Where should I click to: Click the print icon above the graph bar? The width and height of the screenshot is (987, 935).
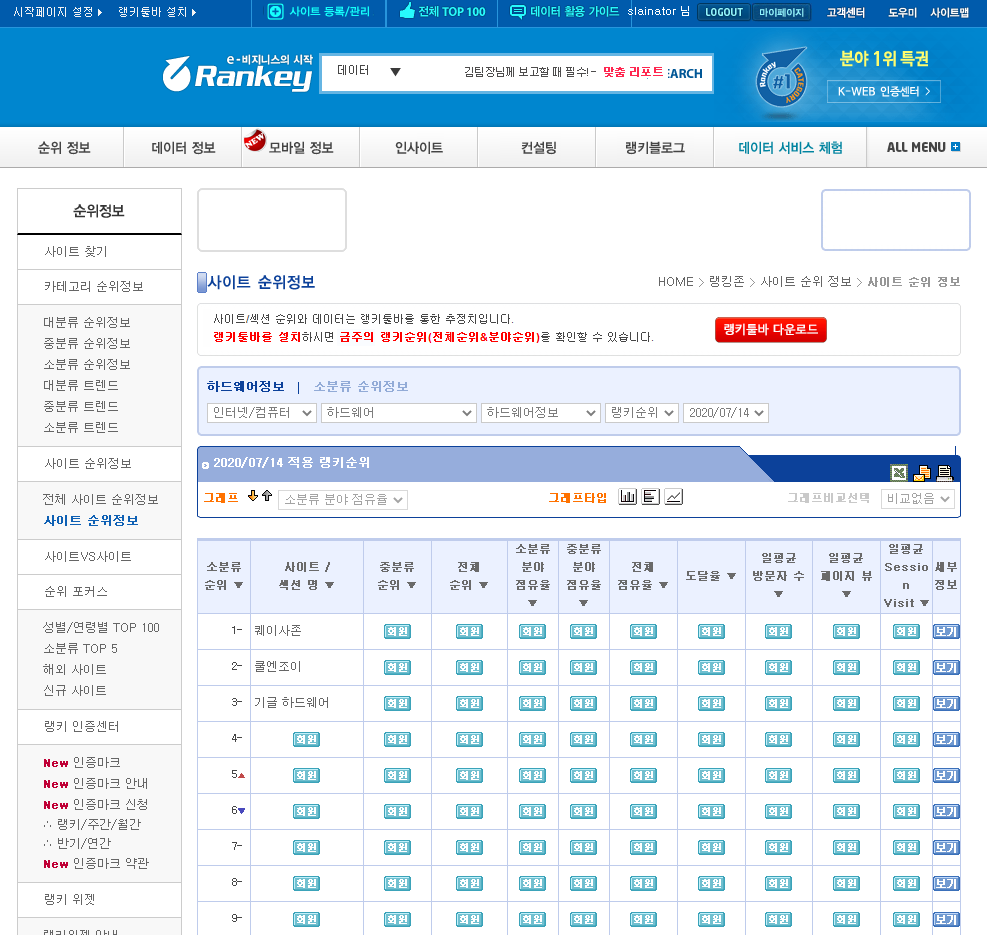click(944, 473)
